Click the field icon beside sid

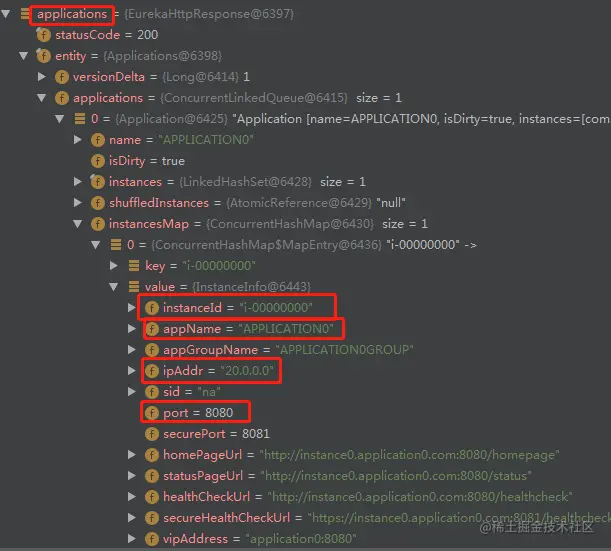tap(152, 392)
